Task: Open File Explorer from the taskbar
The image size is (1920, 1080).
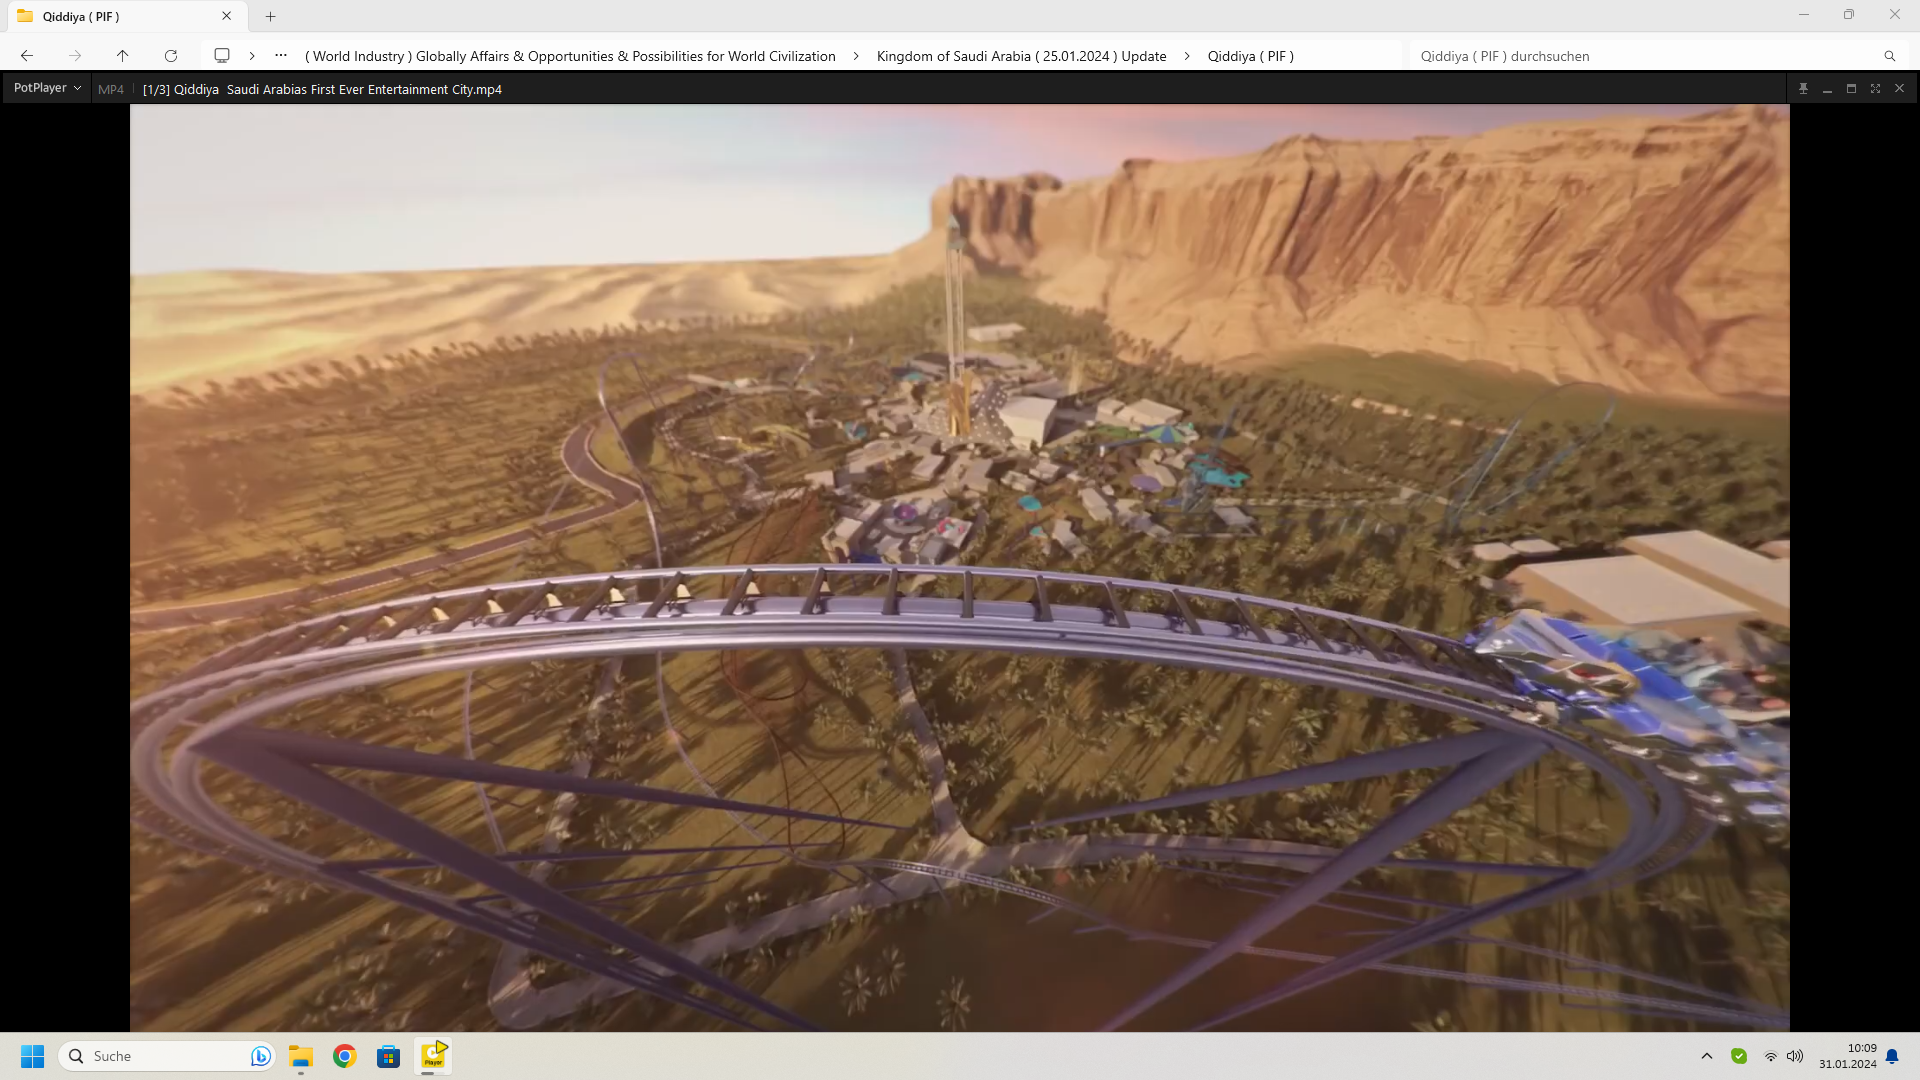Action: 301,1056
